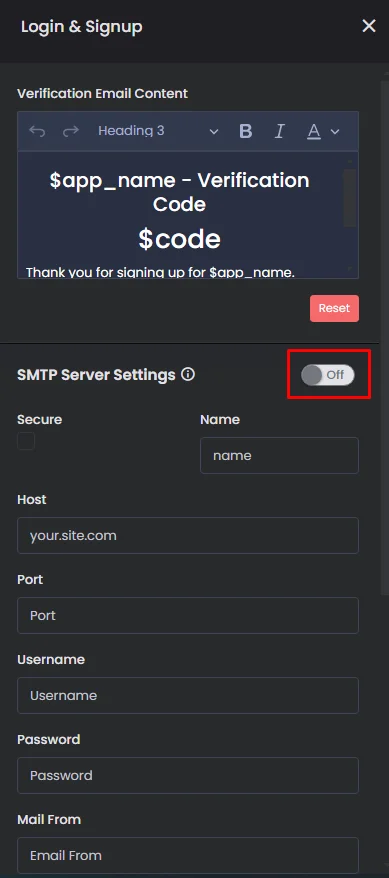Expand the font color chevron arrow
Screen dimensions: 389x878
(335, 132)
